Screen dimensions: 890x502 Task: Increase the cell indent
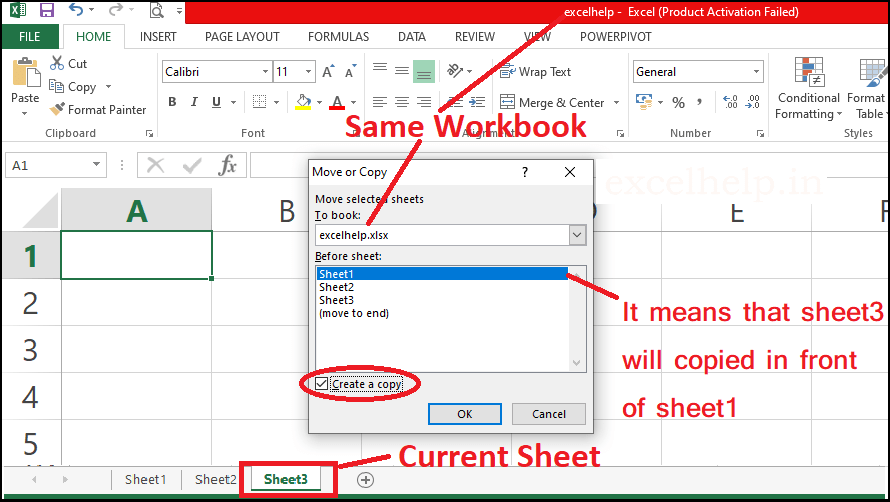click(x=477, y=102)
